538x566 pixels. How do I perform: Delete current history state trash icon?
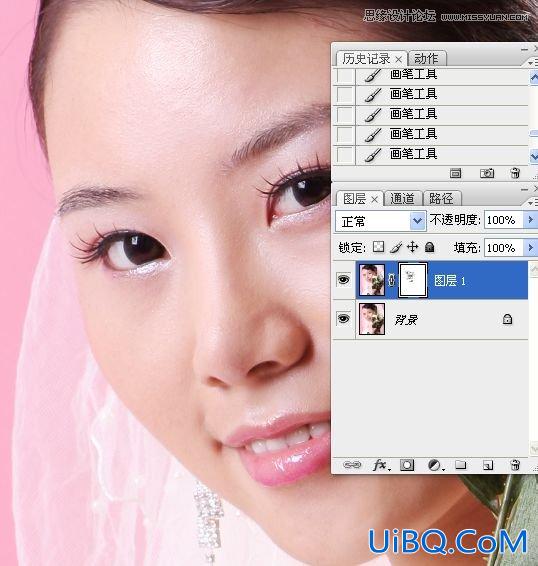(x=515, y=173)
